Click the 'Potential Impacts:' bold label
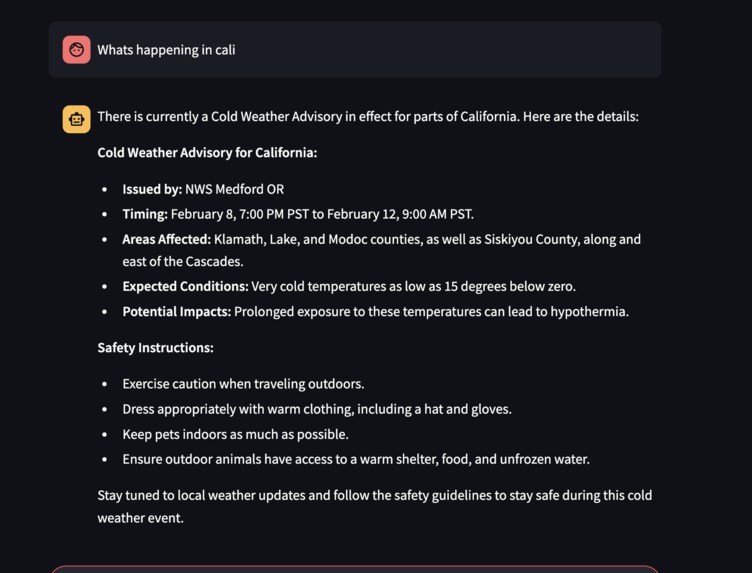752x573 pixels. tap(176, 312)
